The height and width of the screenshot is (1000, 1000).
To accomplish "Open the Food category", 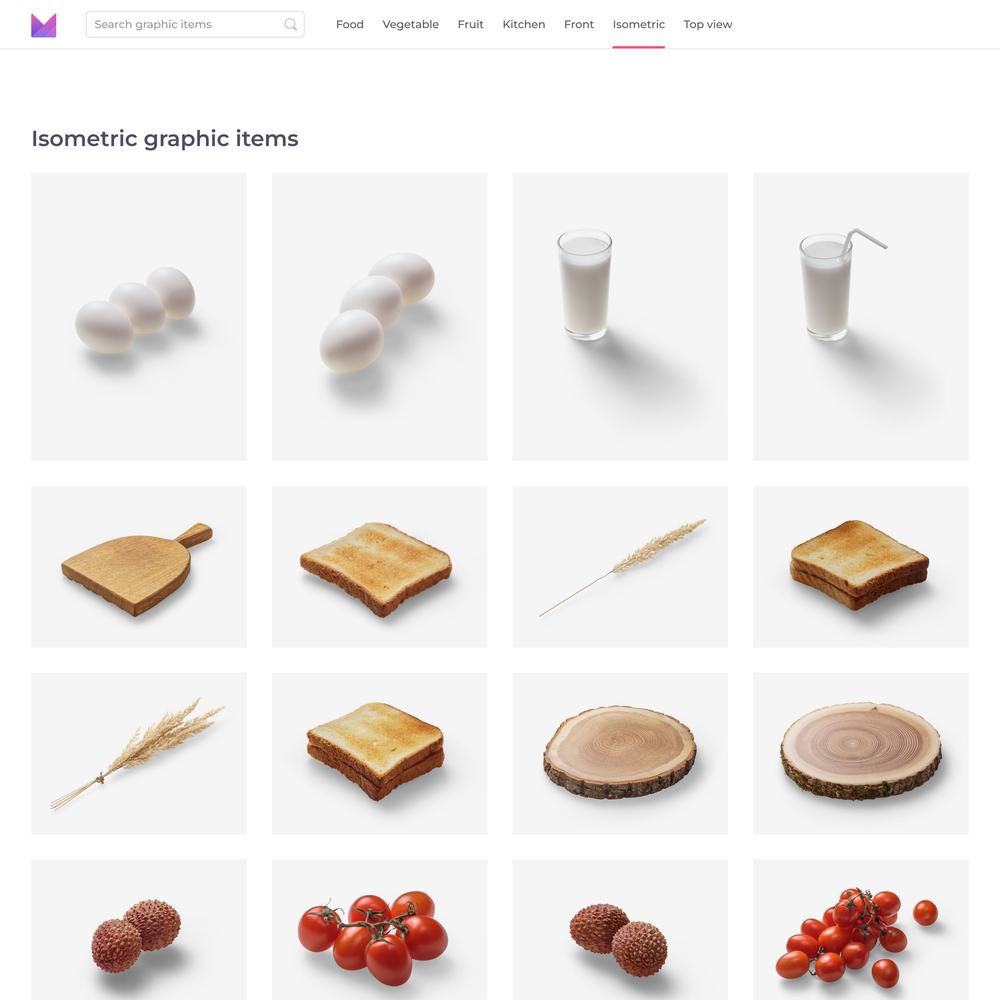I will [x=349, y=24].
